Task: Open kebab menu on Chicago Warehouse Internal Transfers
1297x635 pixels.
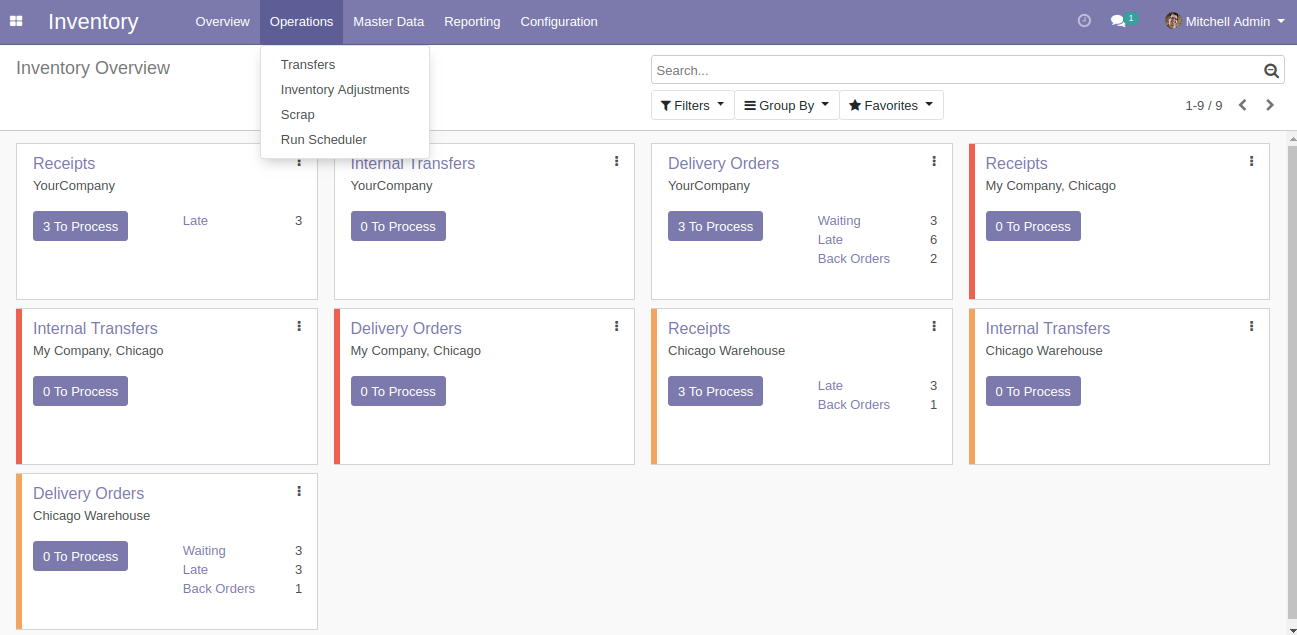Action: point(1251,326)
